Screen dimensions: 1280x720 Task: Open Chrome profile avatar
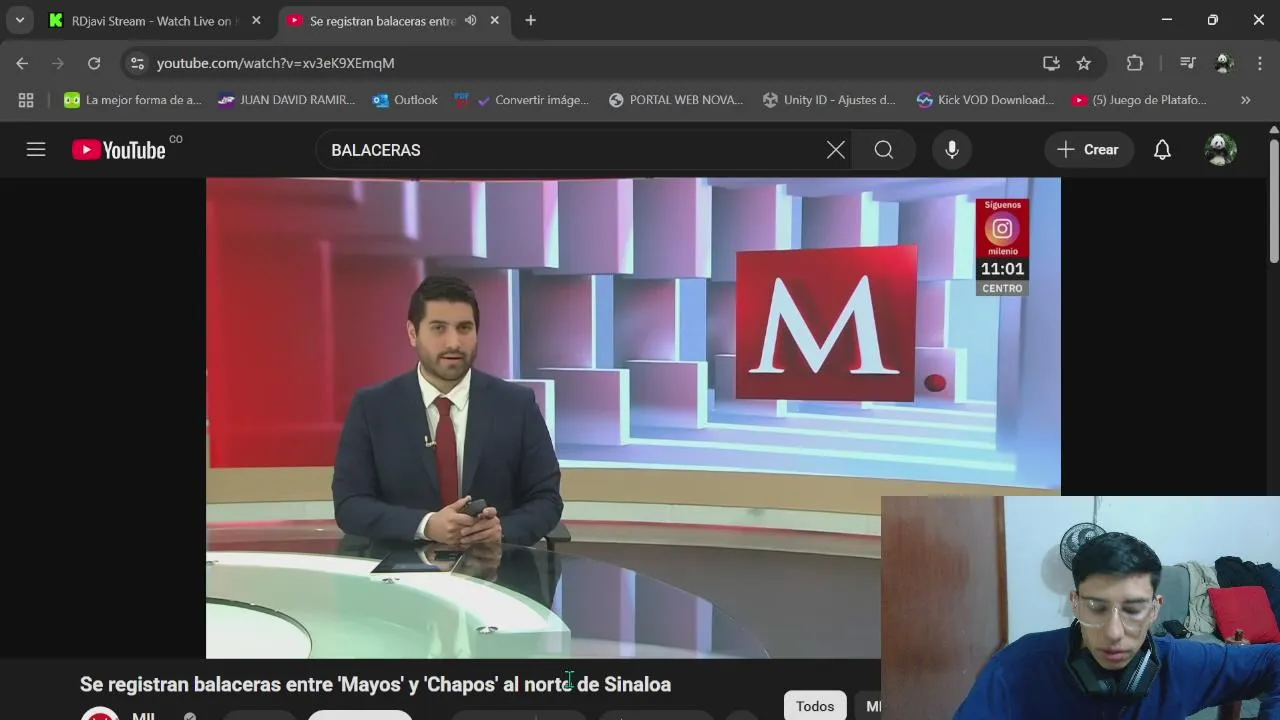[x=1224, y=63]
